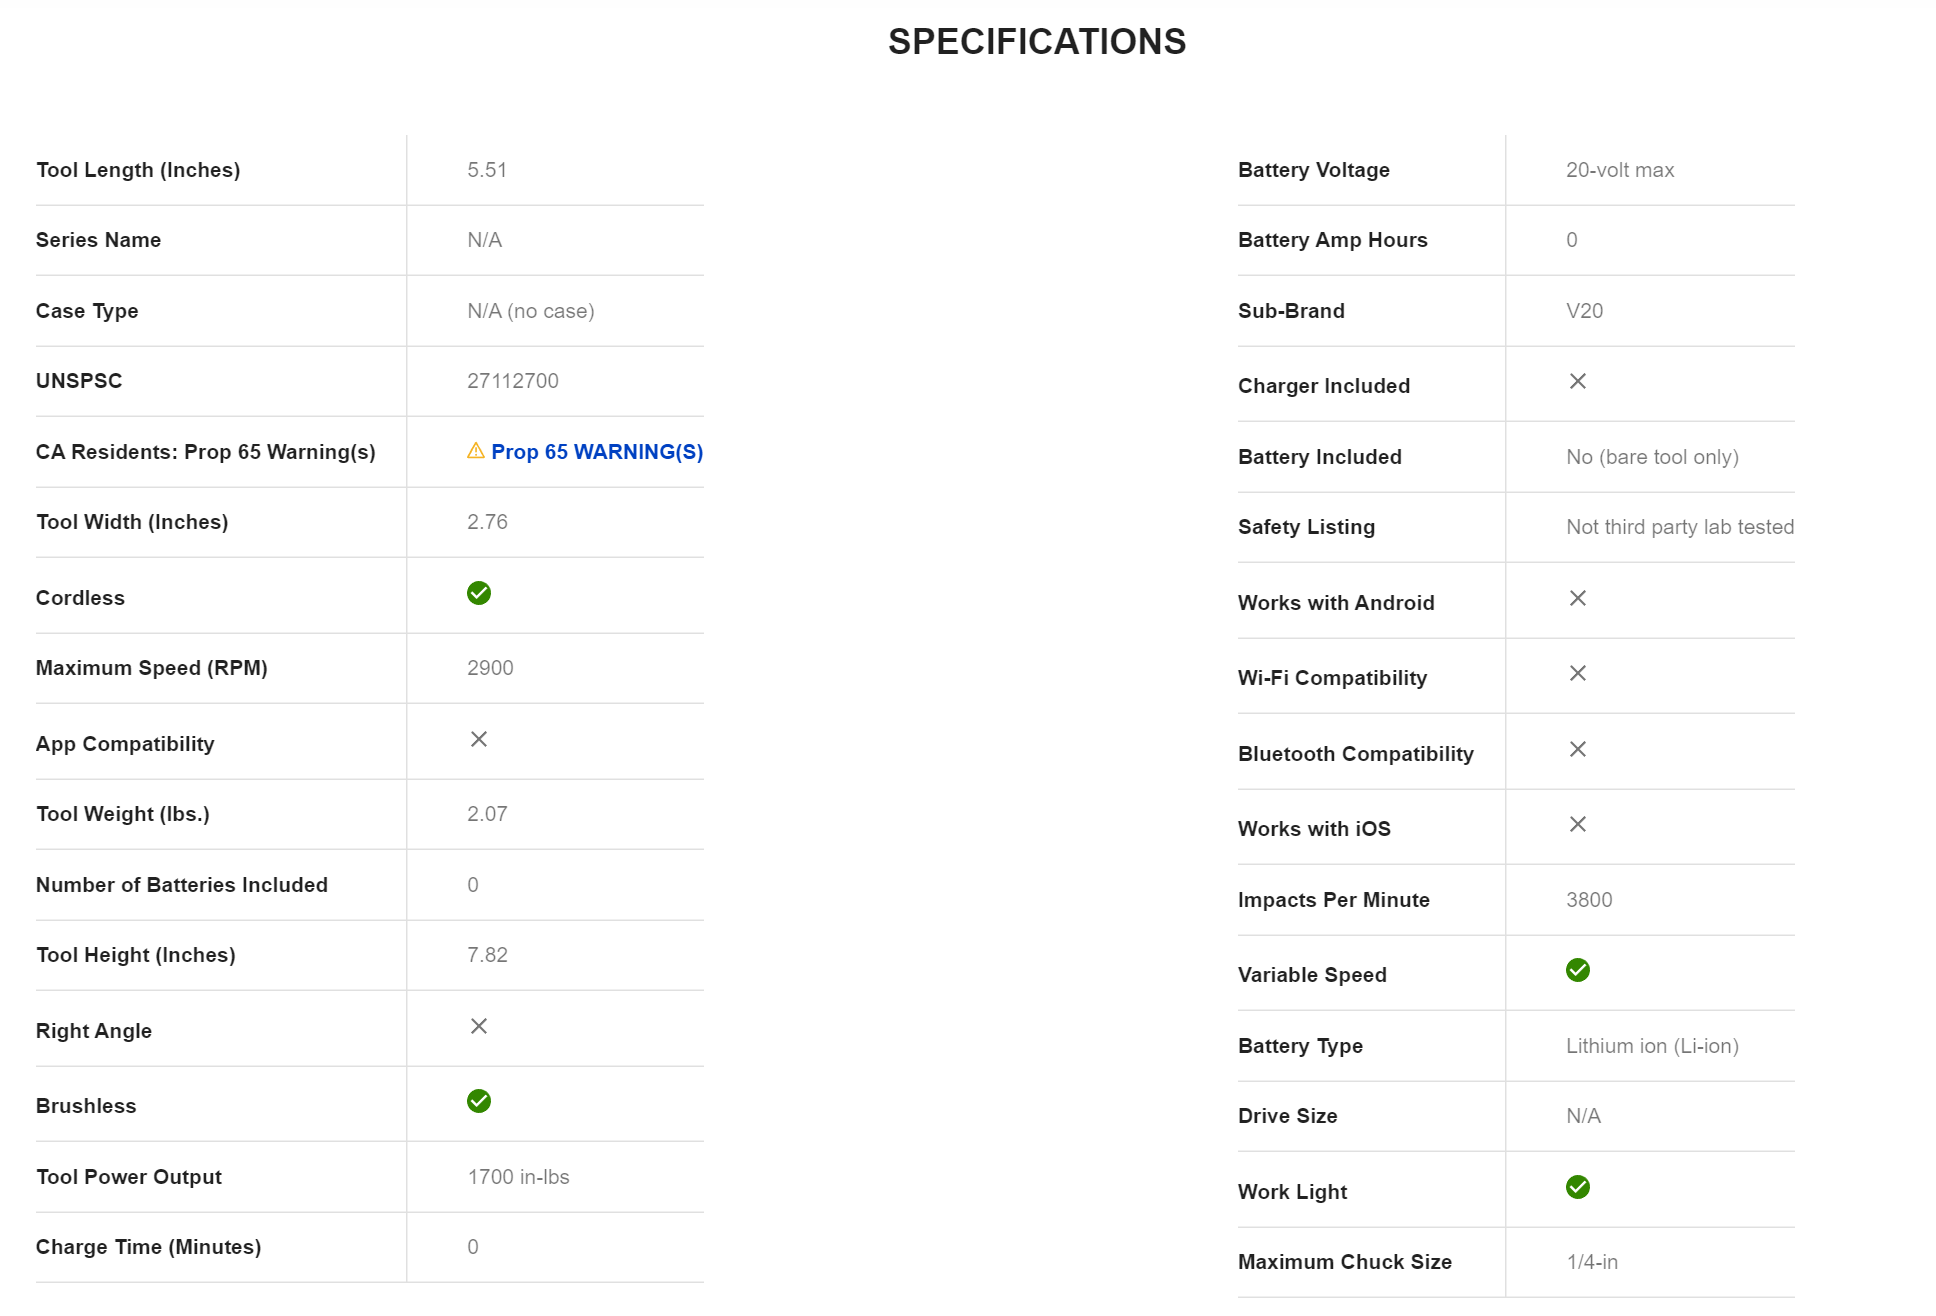
Task: Click the Maximum Speed (RPM) label
Action: (x=152, y=668)
